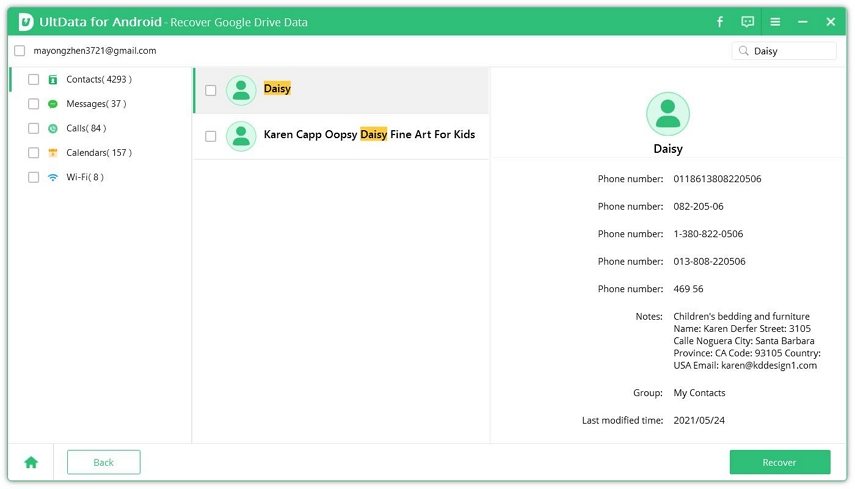Image resolution: width=855 pixels, height=489 pixels.
Task: Click the Facebook icon in title bar
Action: coord(720,22)
